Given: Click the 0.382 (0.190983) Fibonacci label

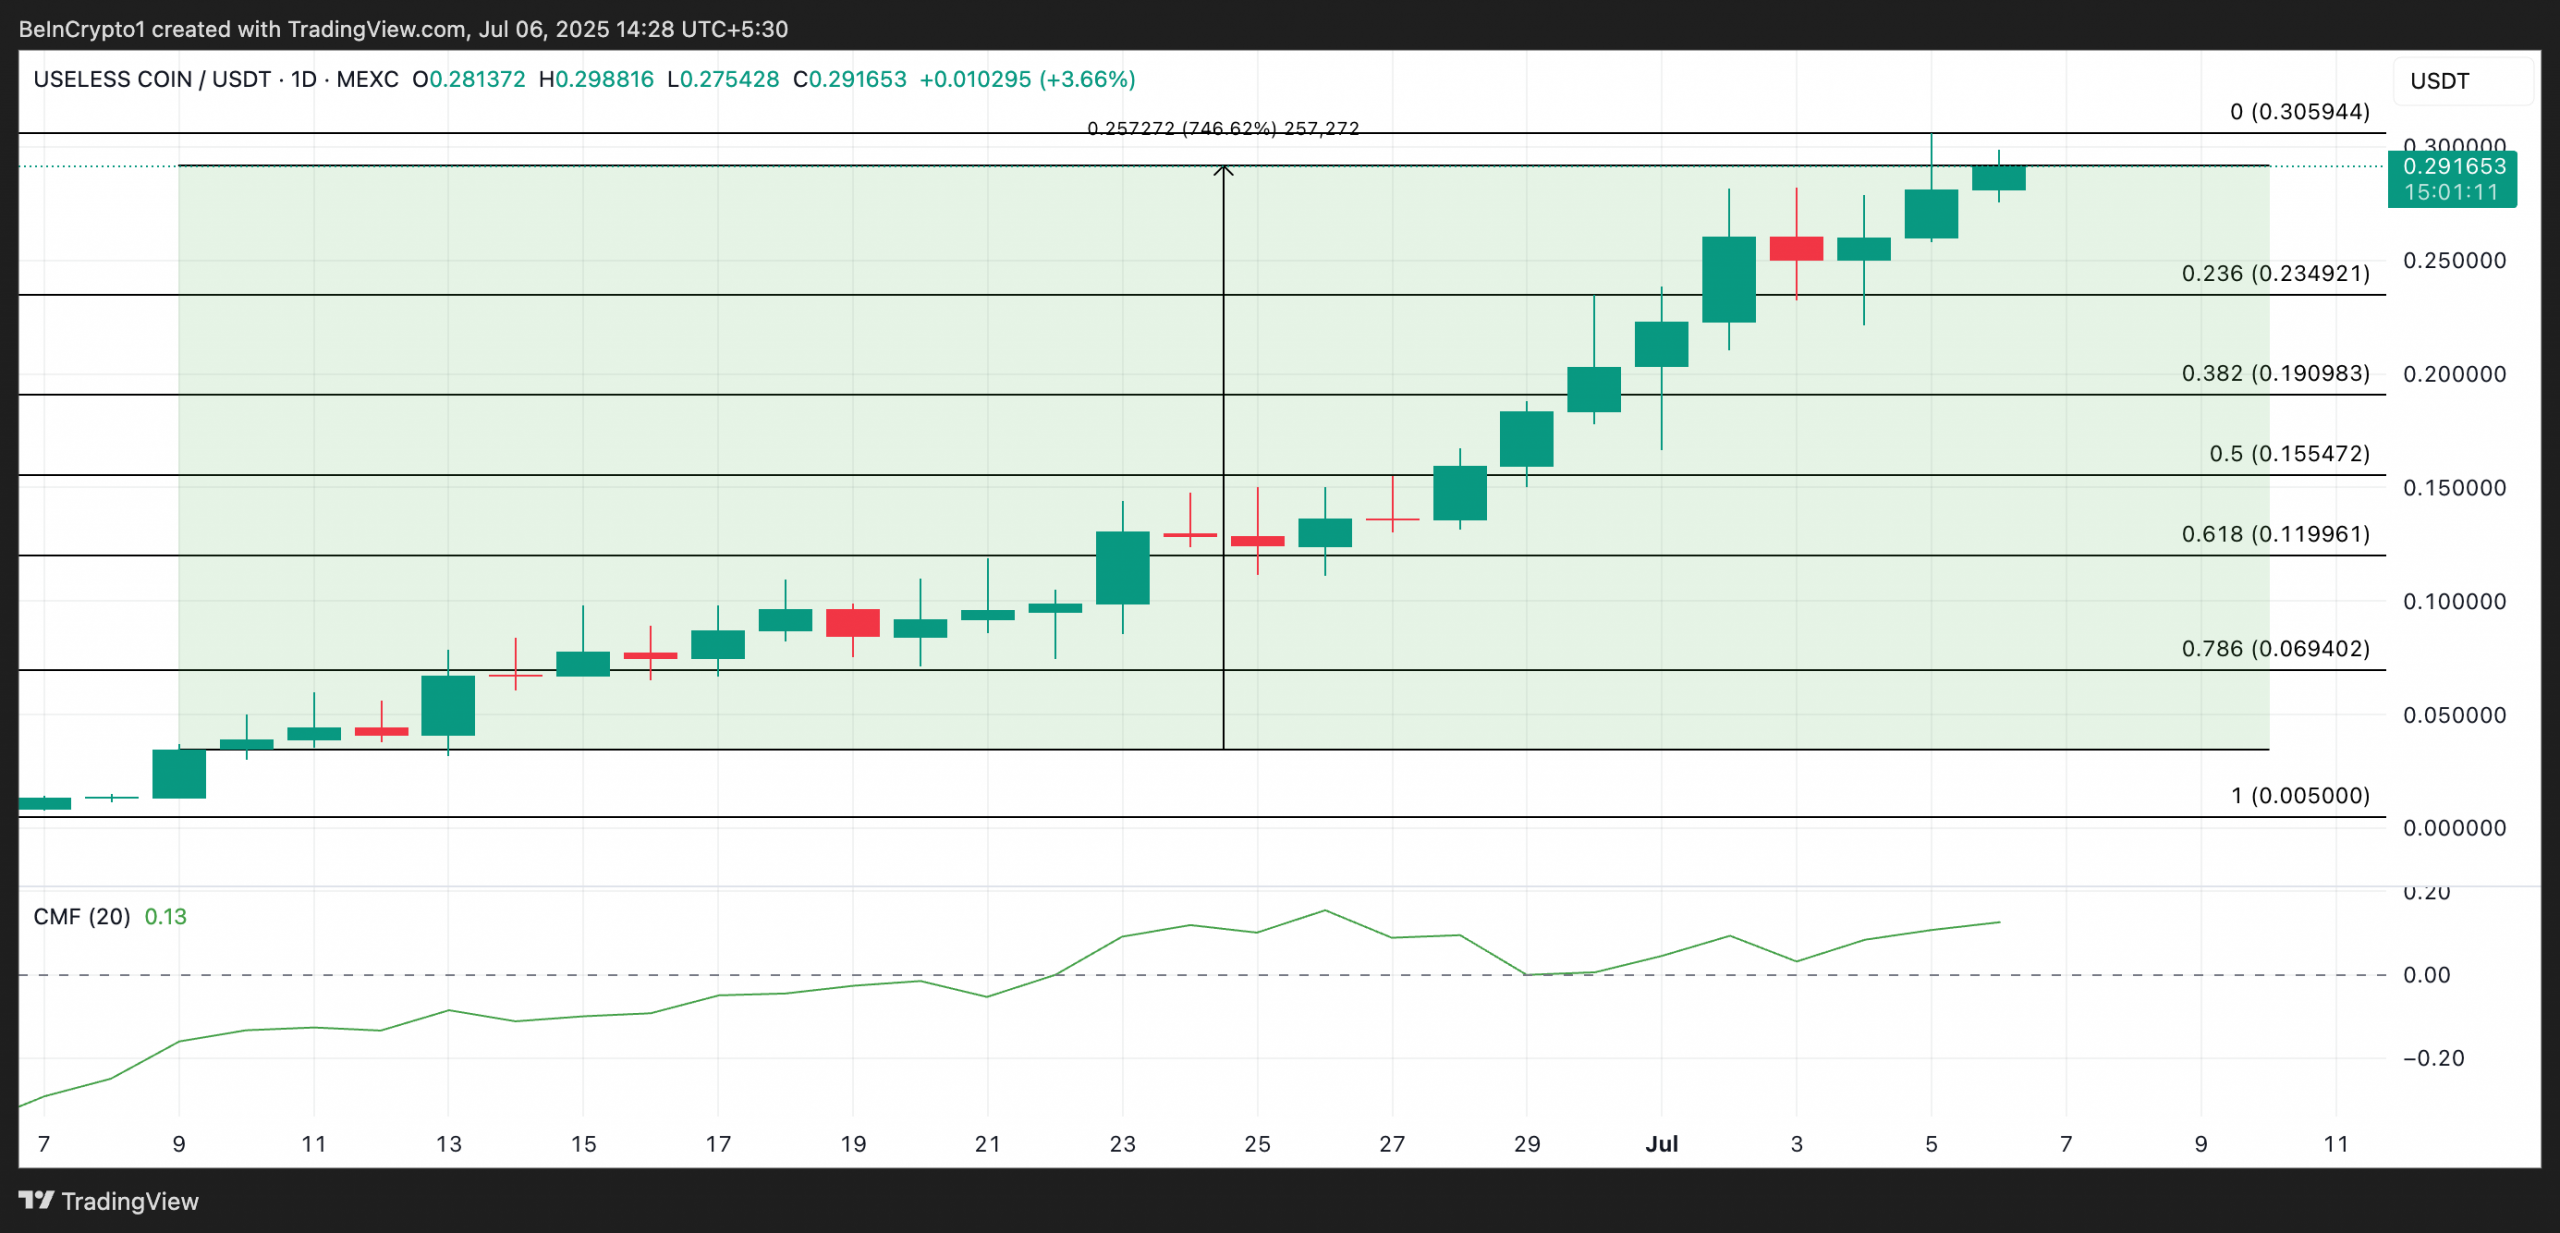Looking at the screenshot, I should [x=2275, y=373].
